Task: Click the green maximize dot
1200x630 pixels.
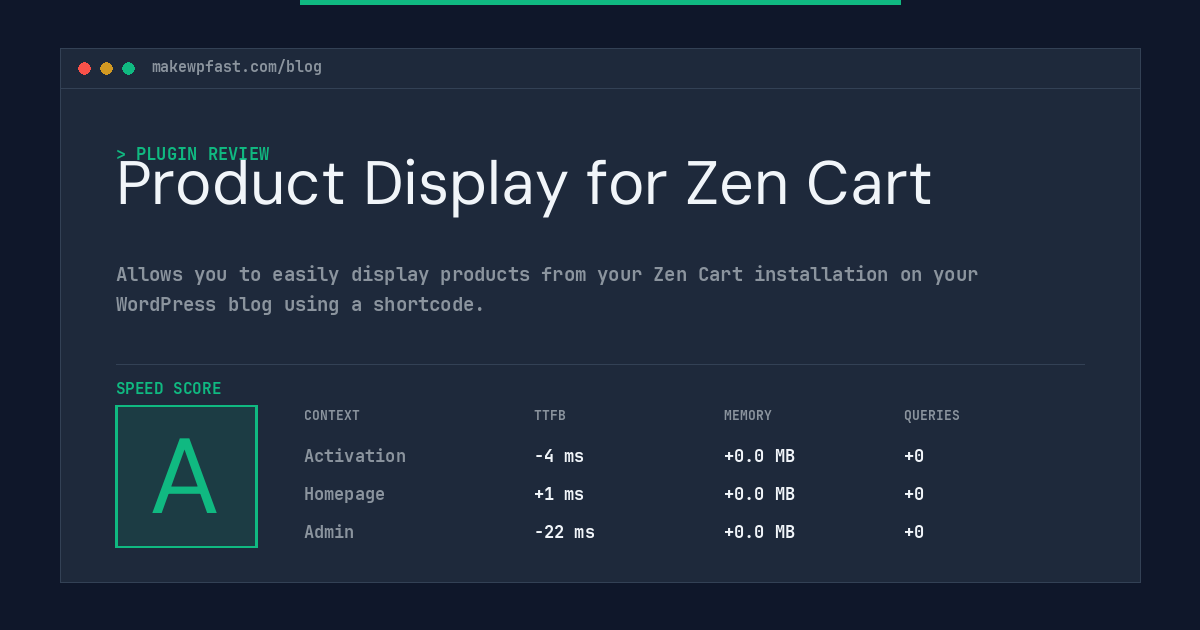Action: 128,68
